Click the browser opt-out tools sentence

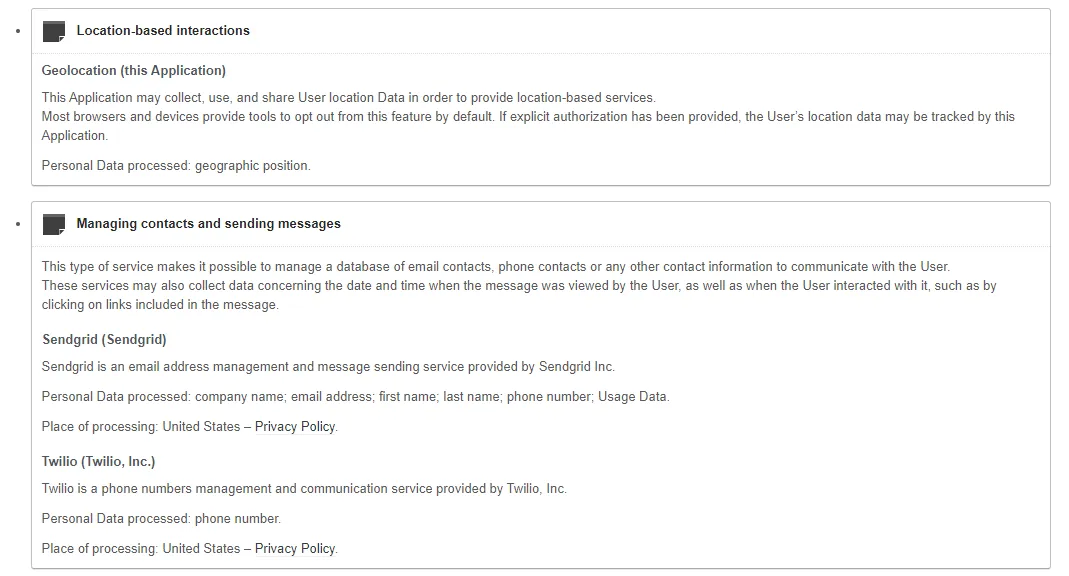(x=528, y=117)
